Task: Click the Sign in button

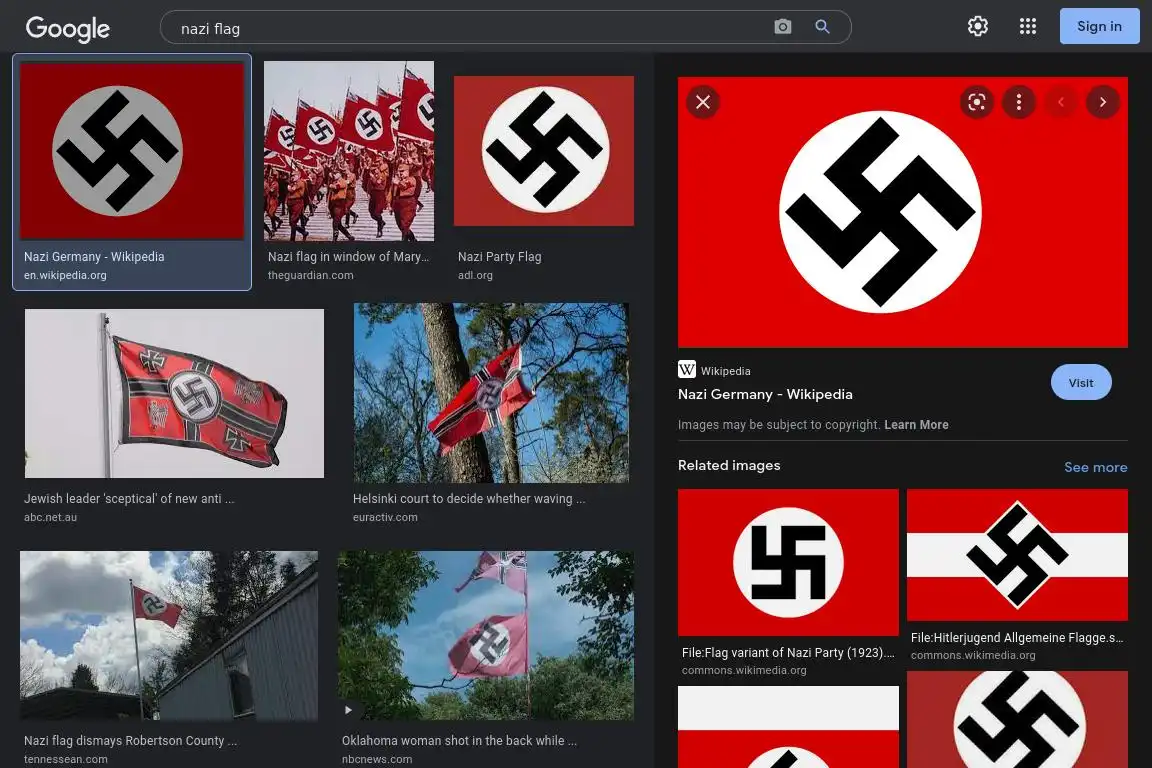Action: [x=1099, y=26]
